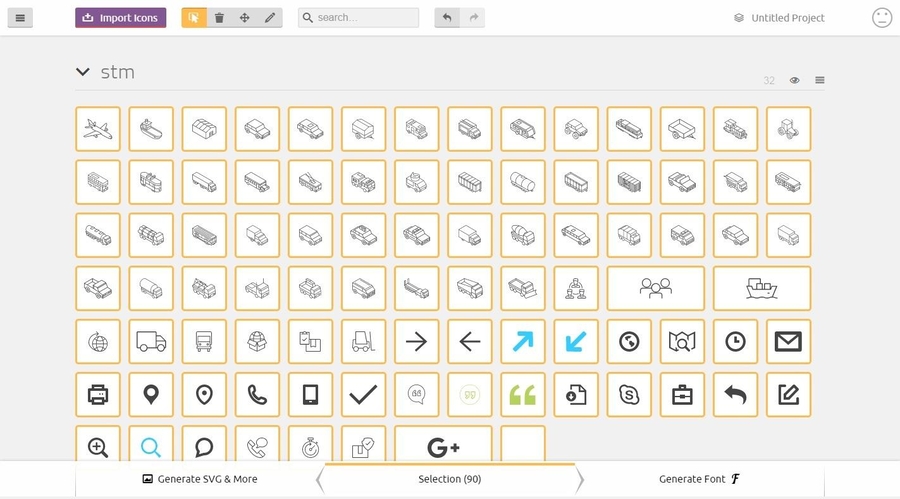900x499 pixels.
Task: Toggle the eye visibility for the stm set
Action: click(795, 80)
